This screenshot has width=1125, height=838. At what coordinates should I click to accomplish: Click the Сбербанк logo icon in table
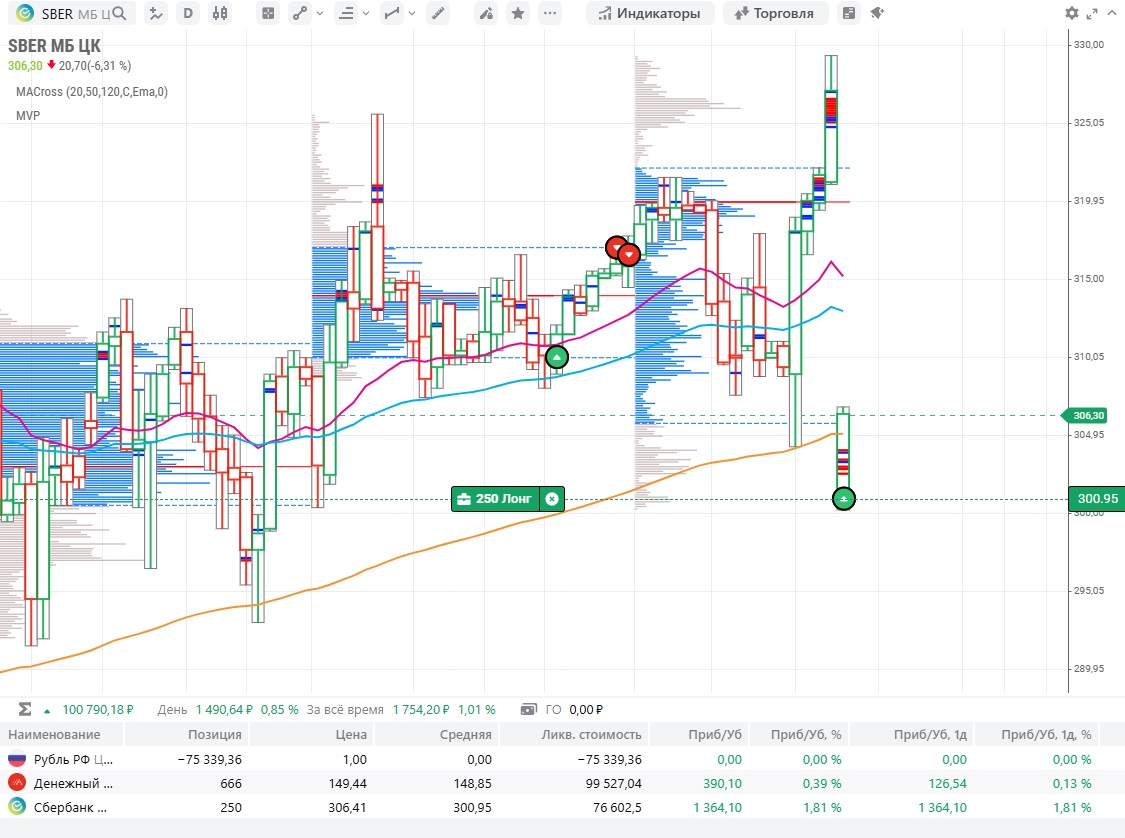tap(17, 807)
